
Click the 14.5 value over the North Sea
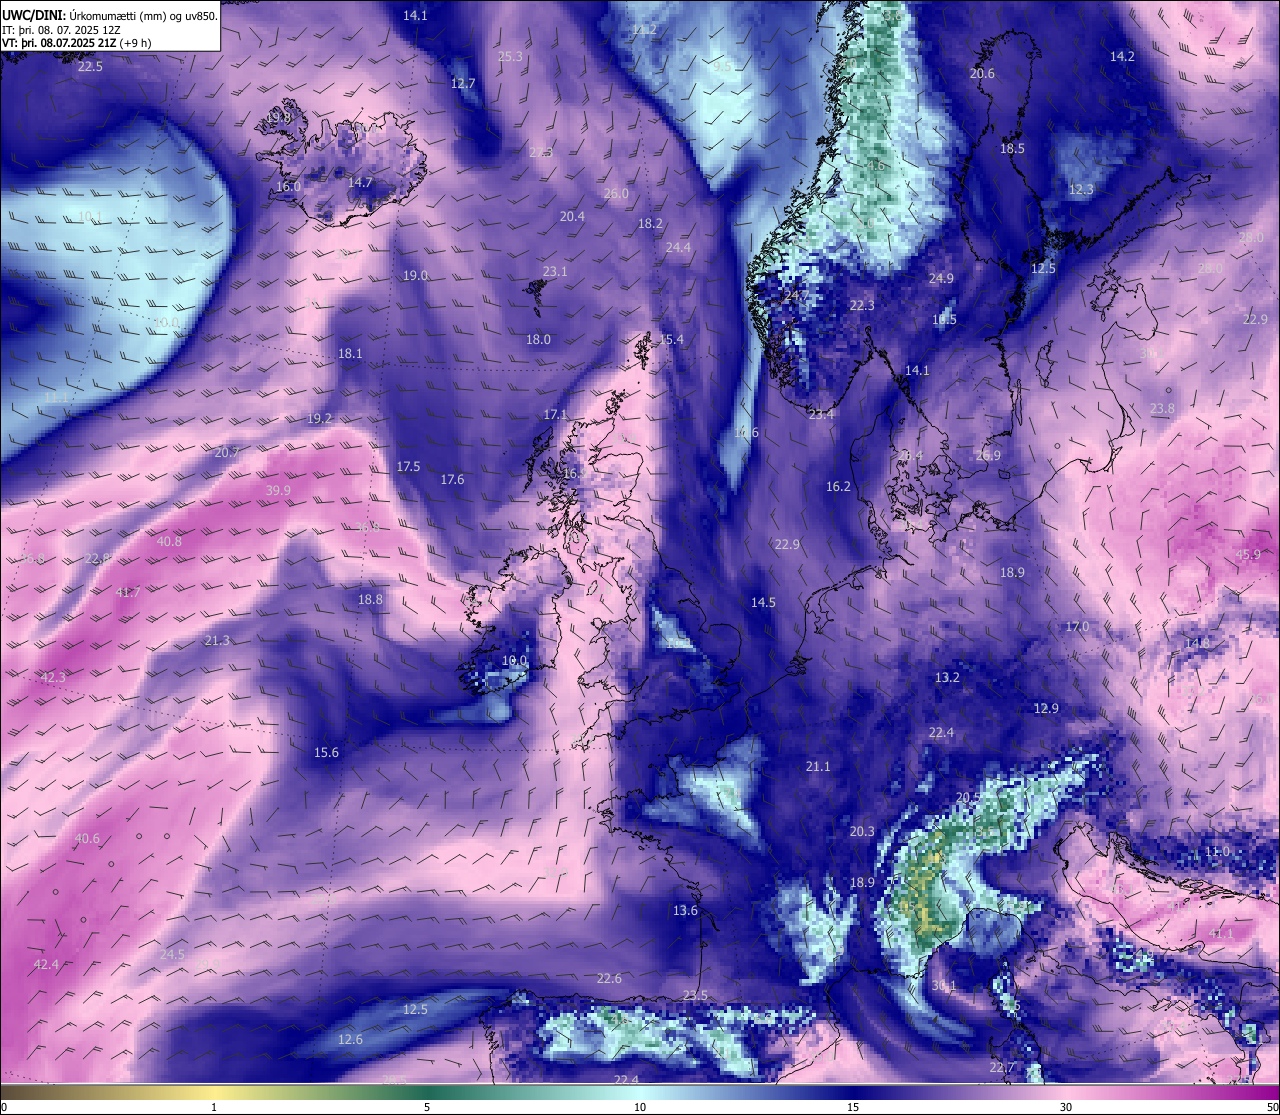click(763, 603)
